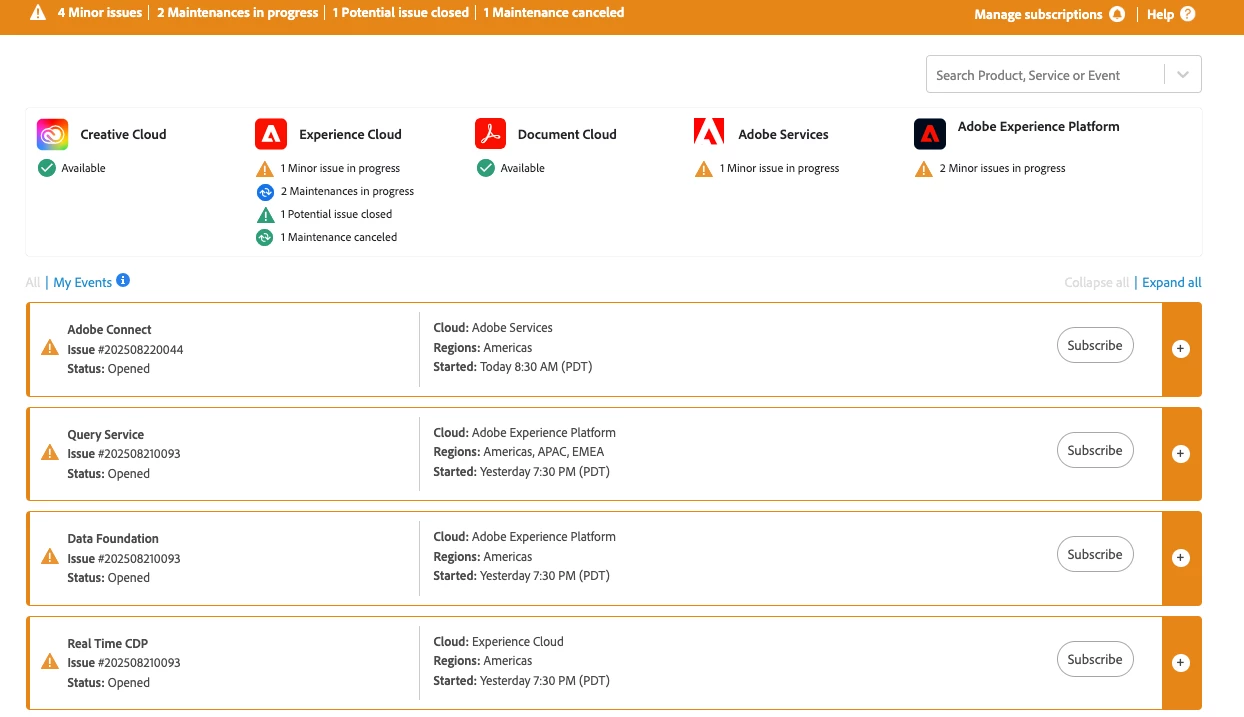This screenshot has height=717, width=1244.
Task: Click Creative Cloud's green Available checkmark
Action: click(46, 168)
